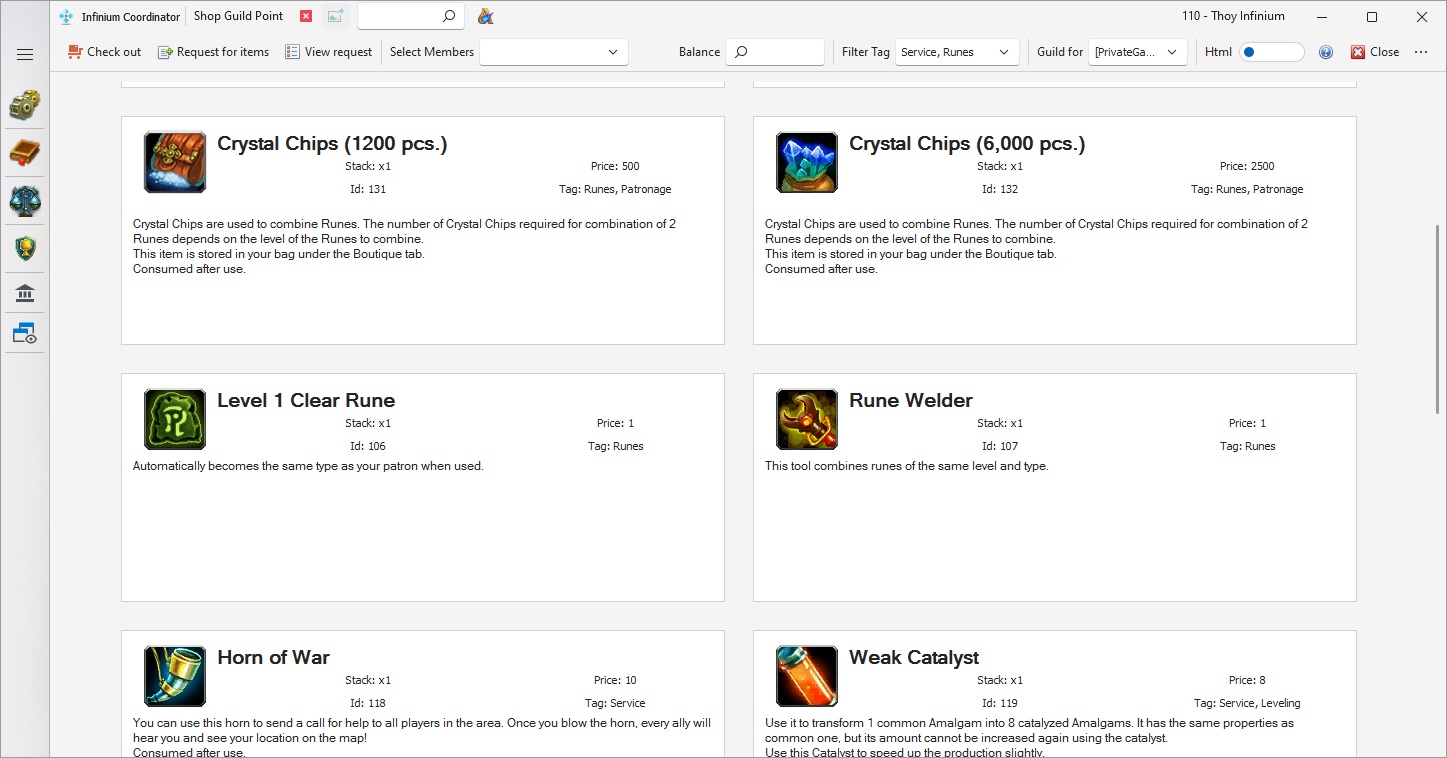The height and width of the screenshot is (758, 1447).
Task: Click the blue help question mark icon
Action: (1326, 52)
